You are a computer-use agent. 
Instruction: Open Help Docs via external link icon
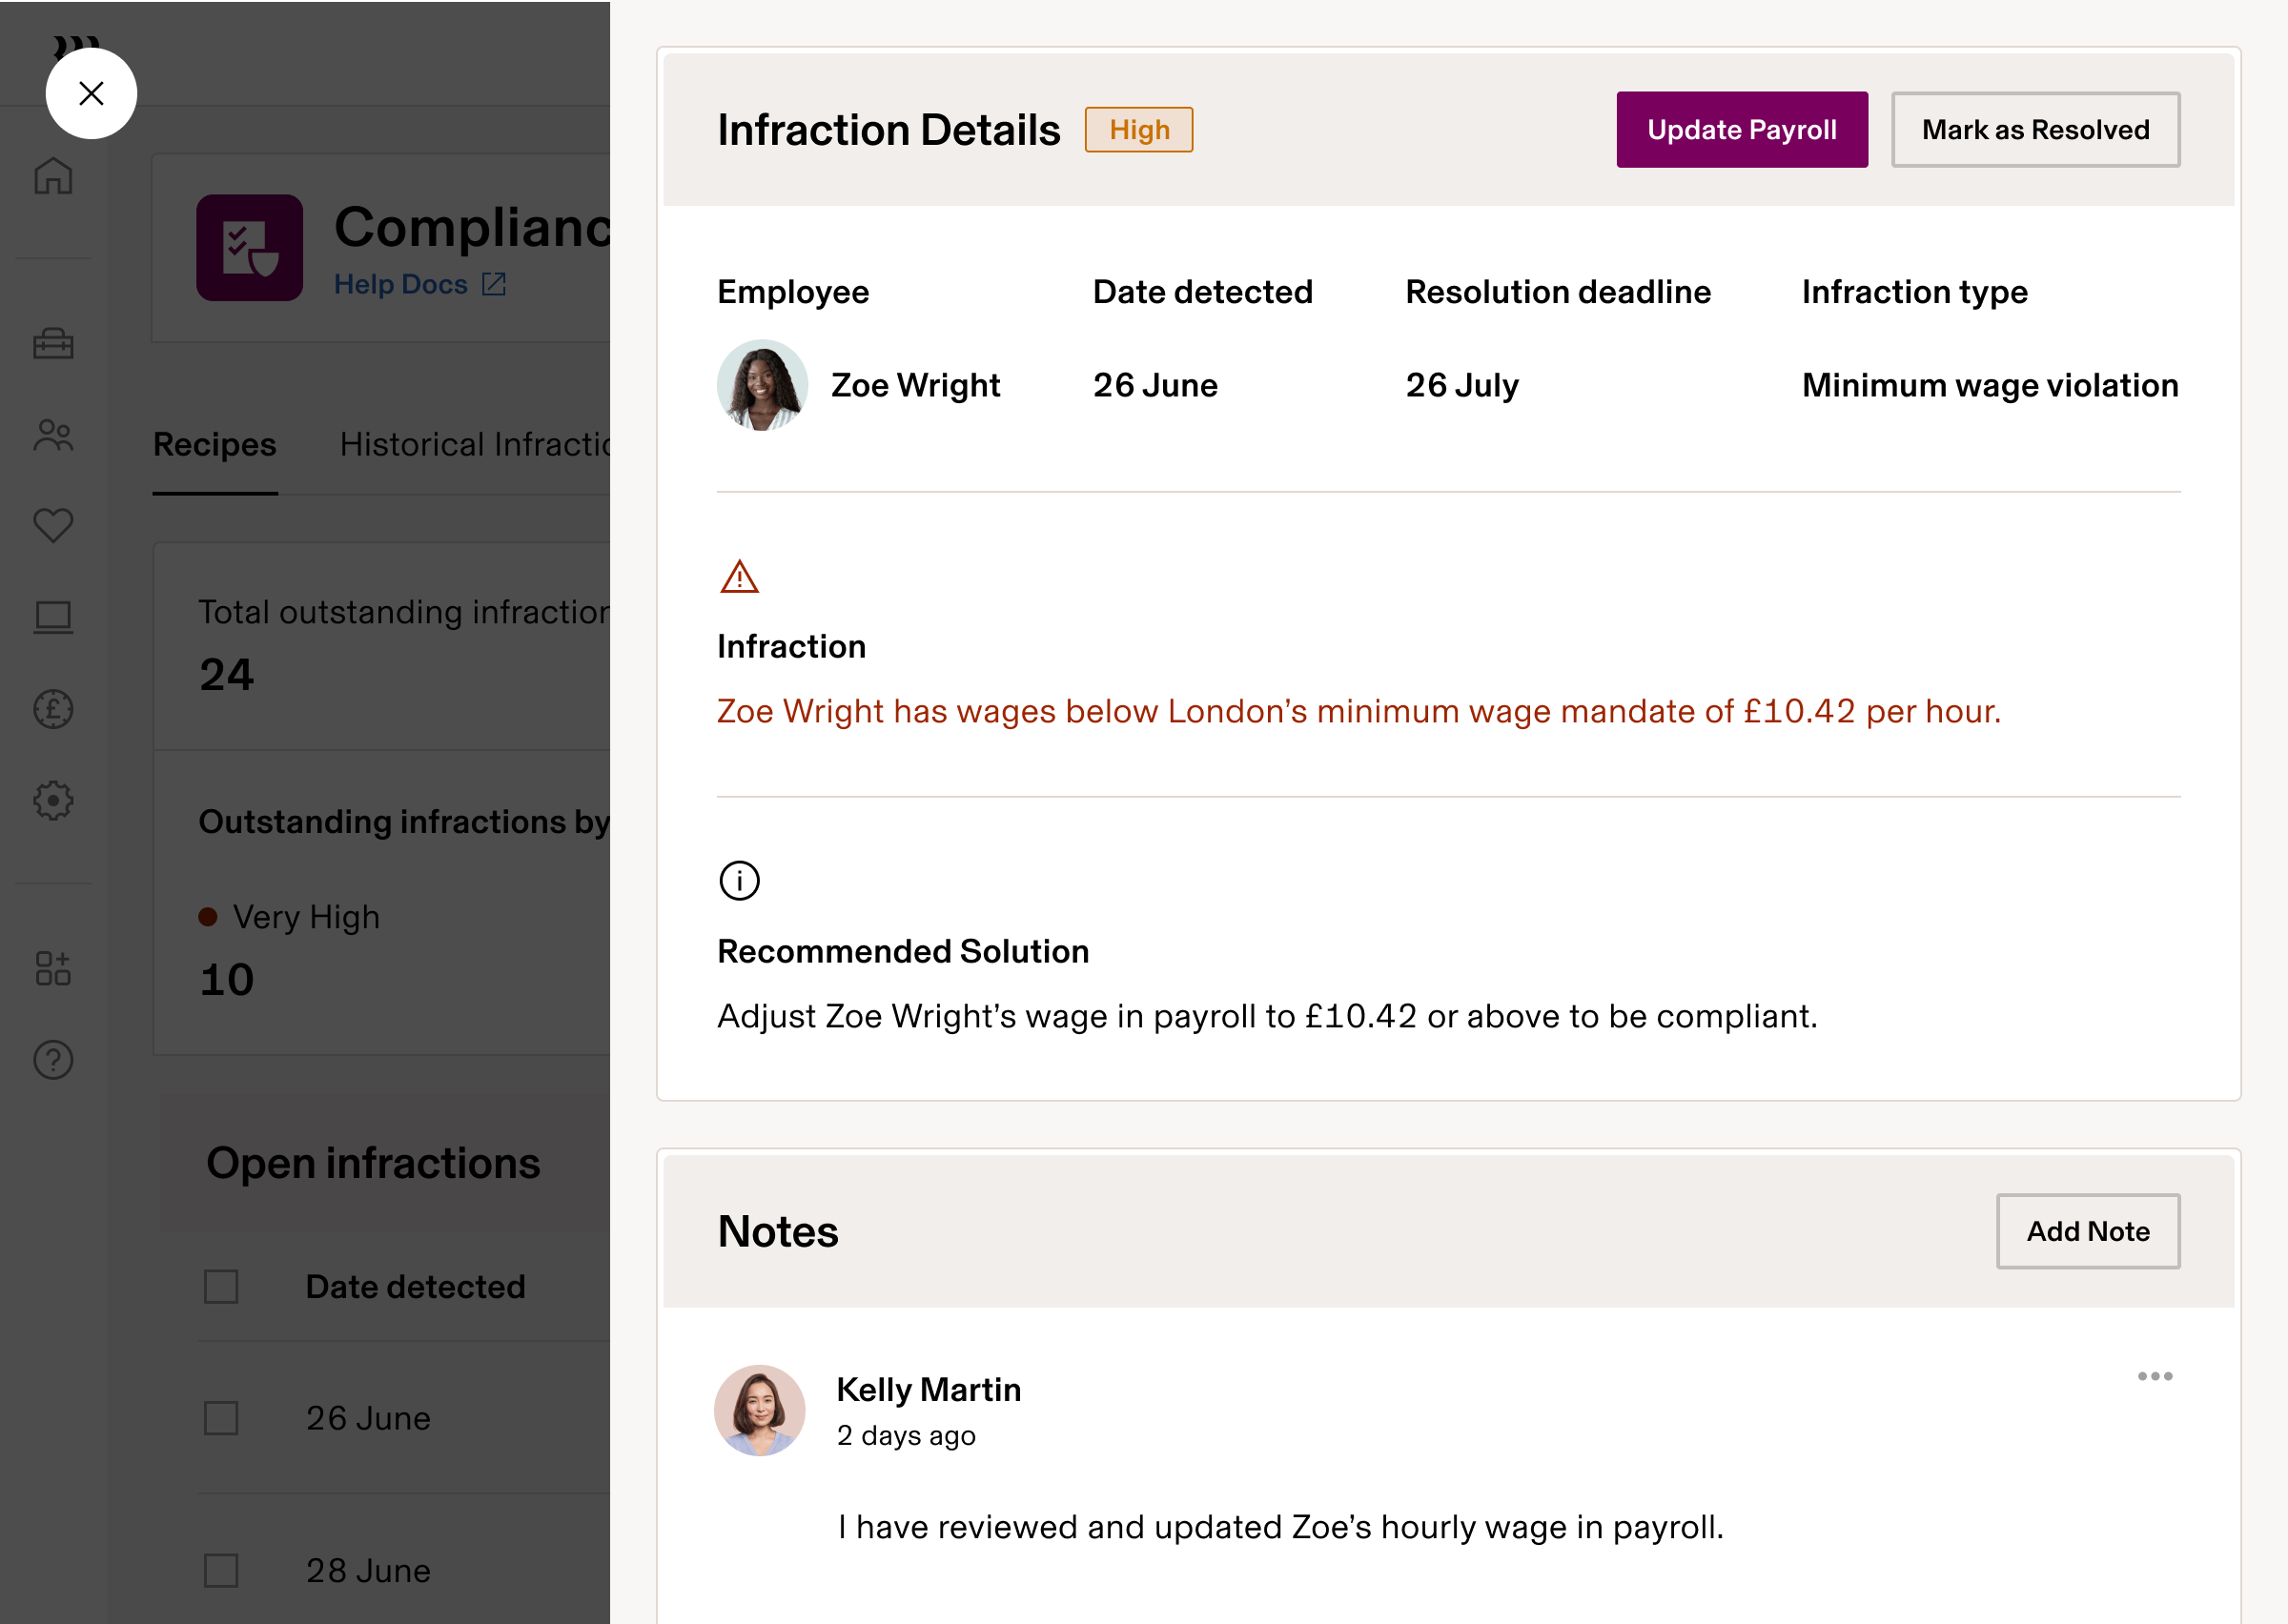494,284
